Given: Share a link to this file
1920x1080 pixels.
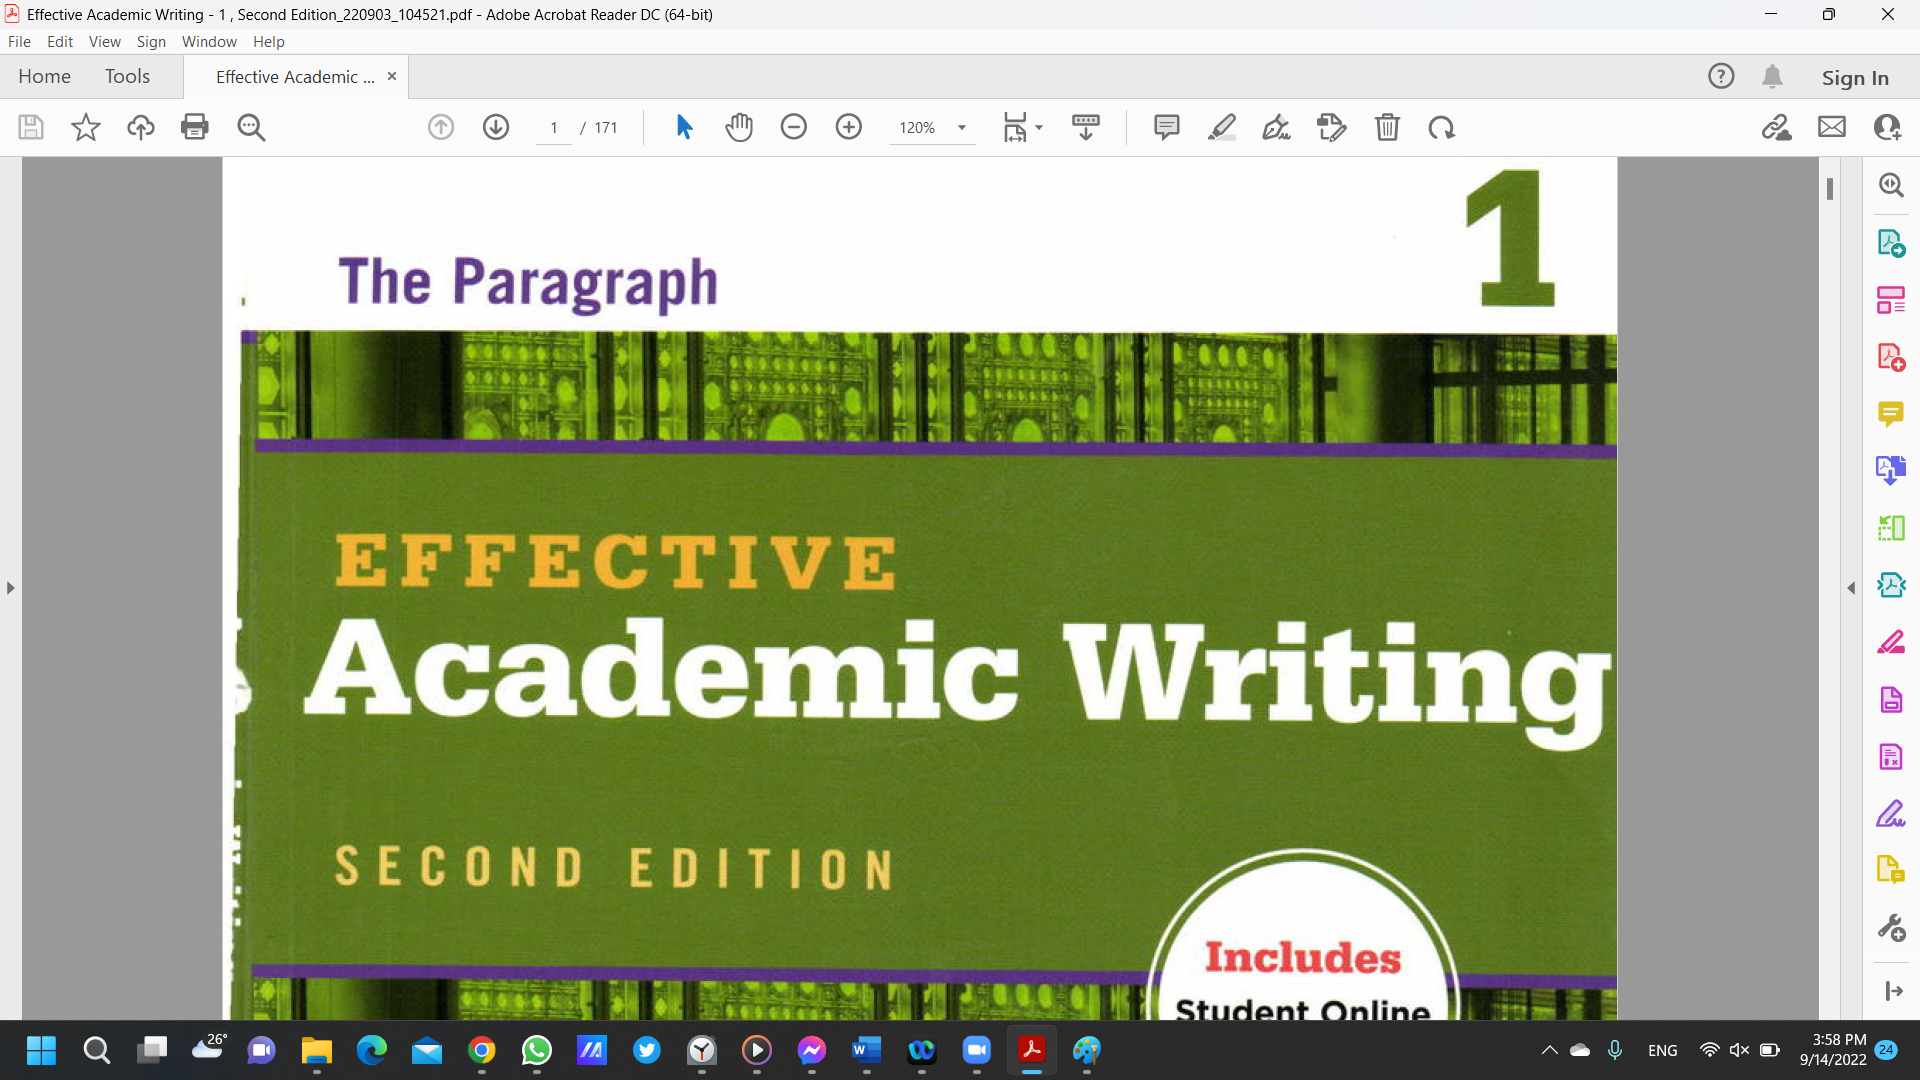Looking at the screenshot, I should coord(1777,127).
